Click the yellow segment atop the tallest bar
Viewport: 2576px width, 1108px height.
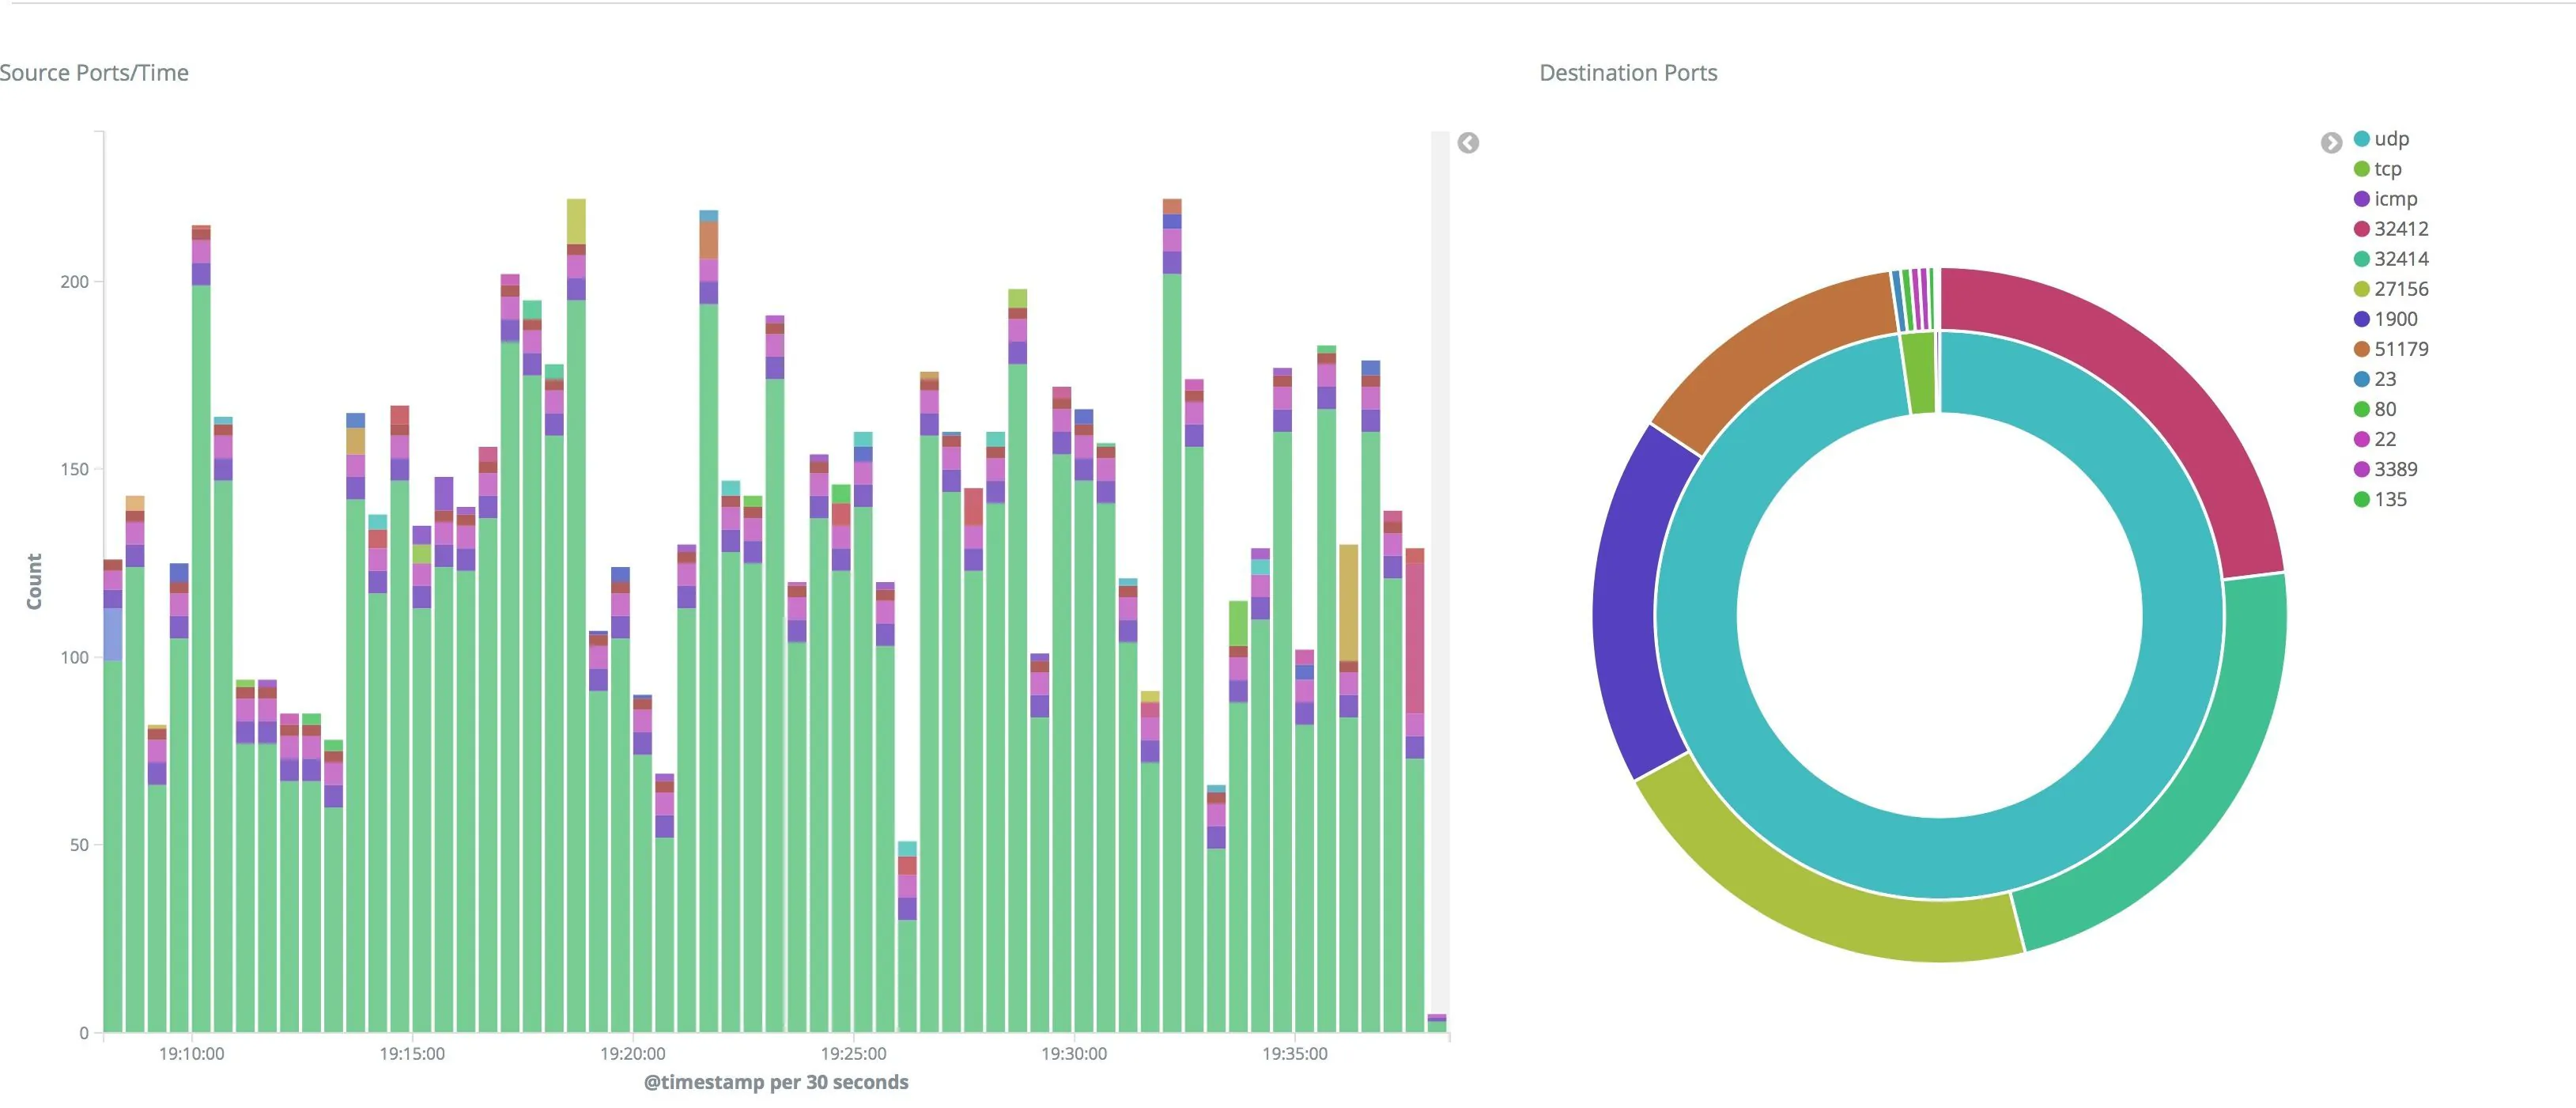click(576, 221)
